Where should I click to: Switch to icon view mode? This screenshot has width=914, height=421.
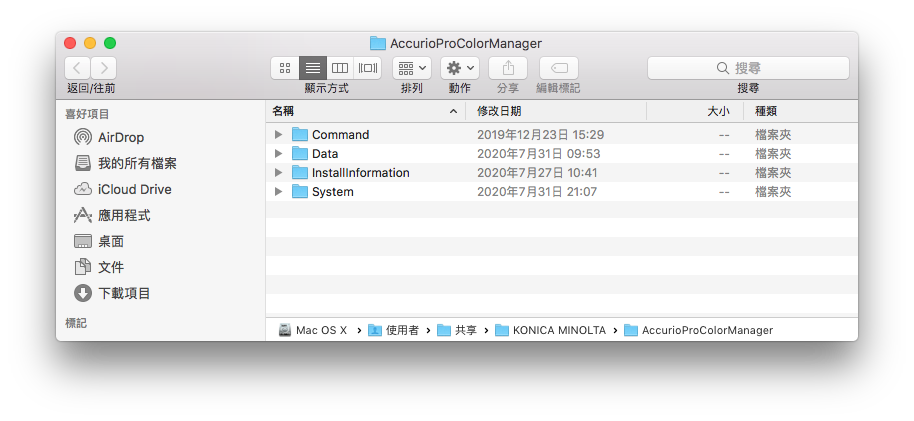coord(285,68)
